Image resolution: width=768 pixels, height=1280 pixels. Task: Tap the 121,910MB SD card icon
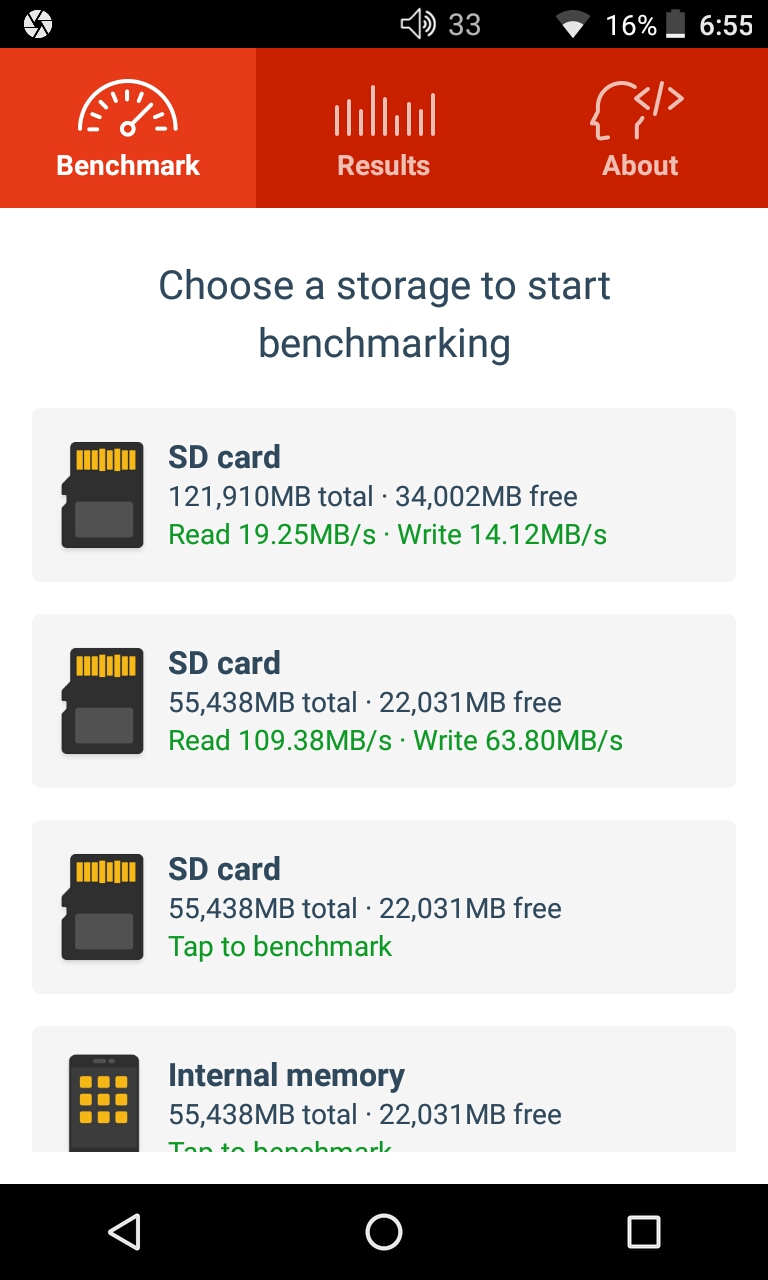click(x=102, y=495)
